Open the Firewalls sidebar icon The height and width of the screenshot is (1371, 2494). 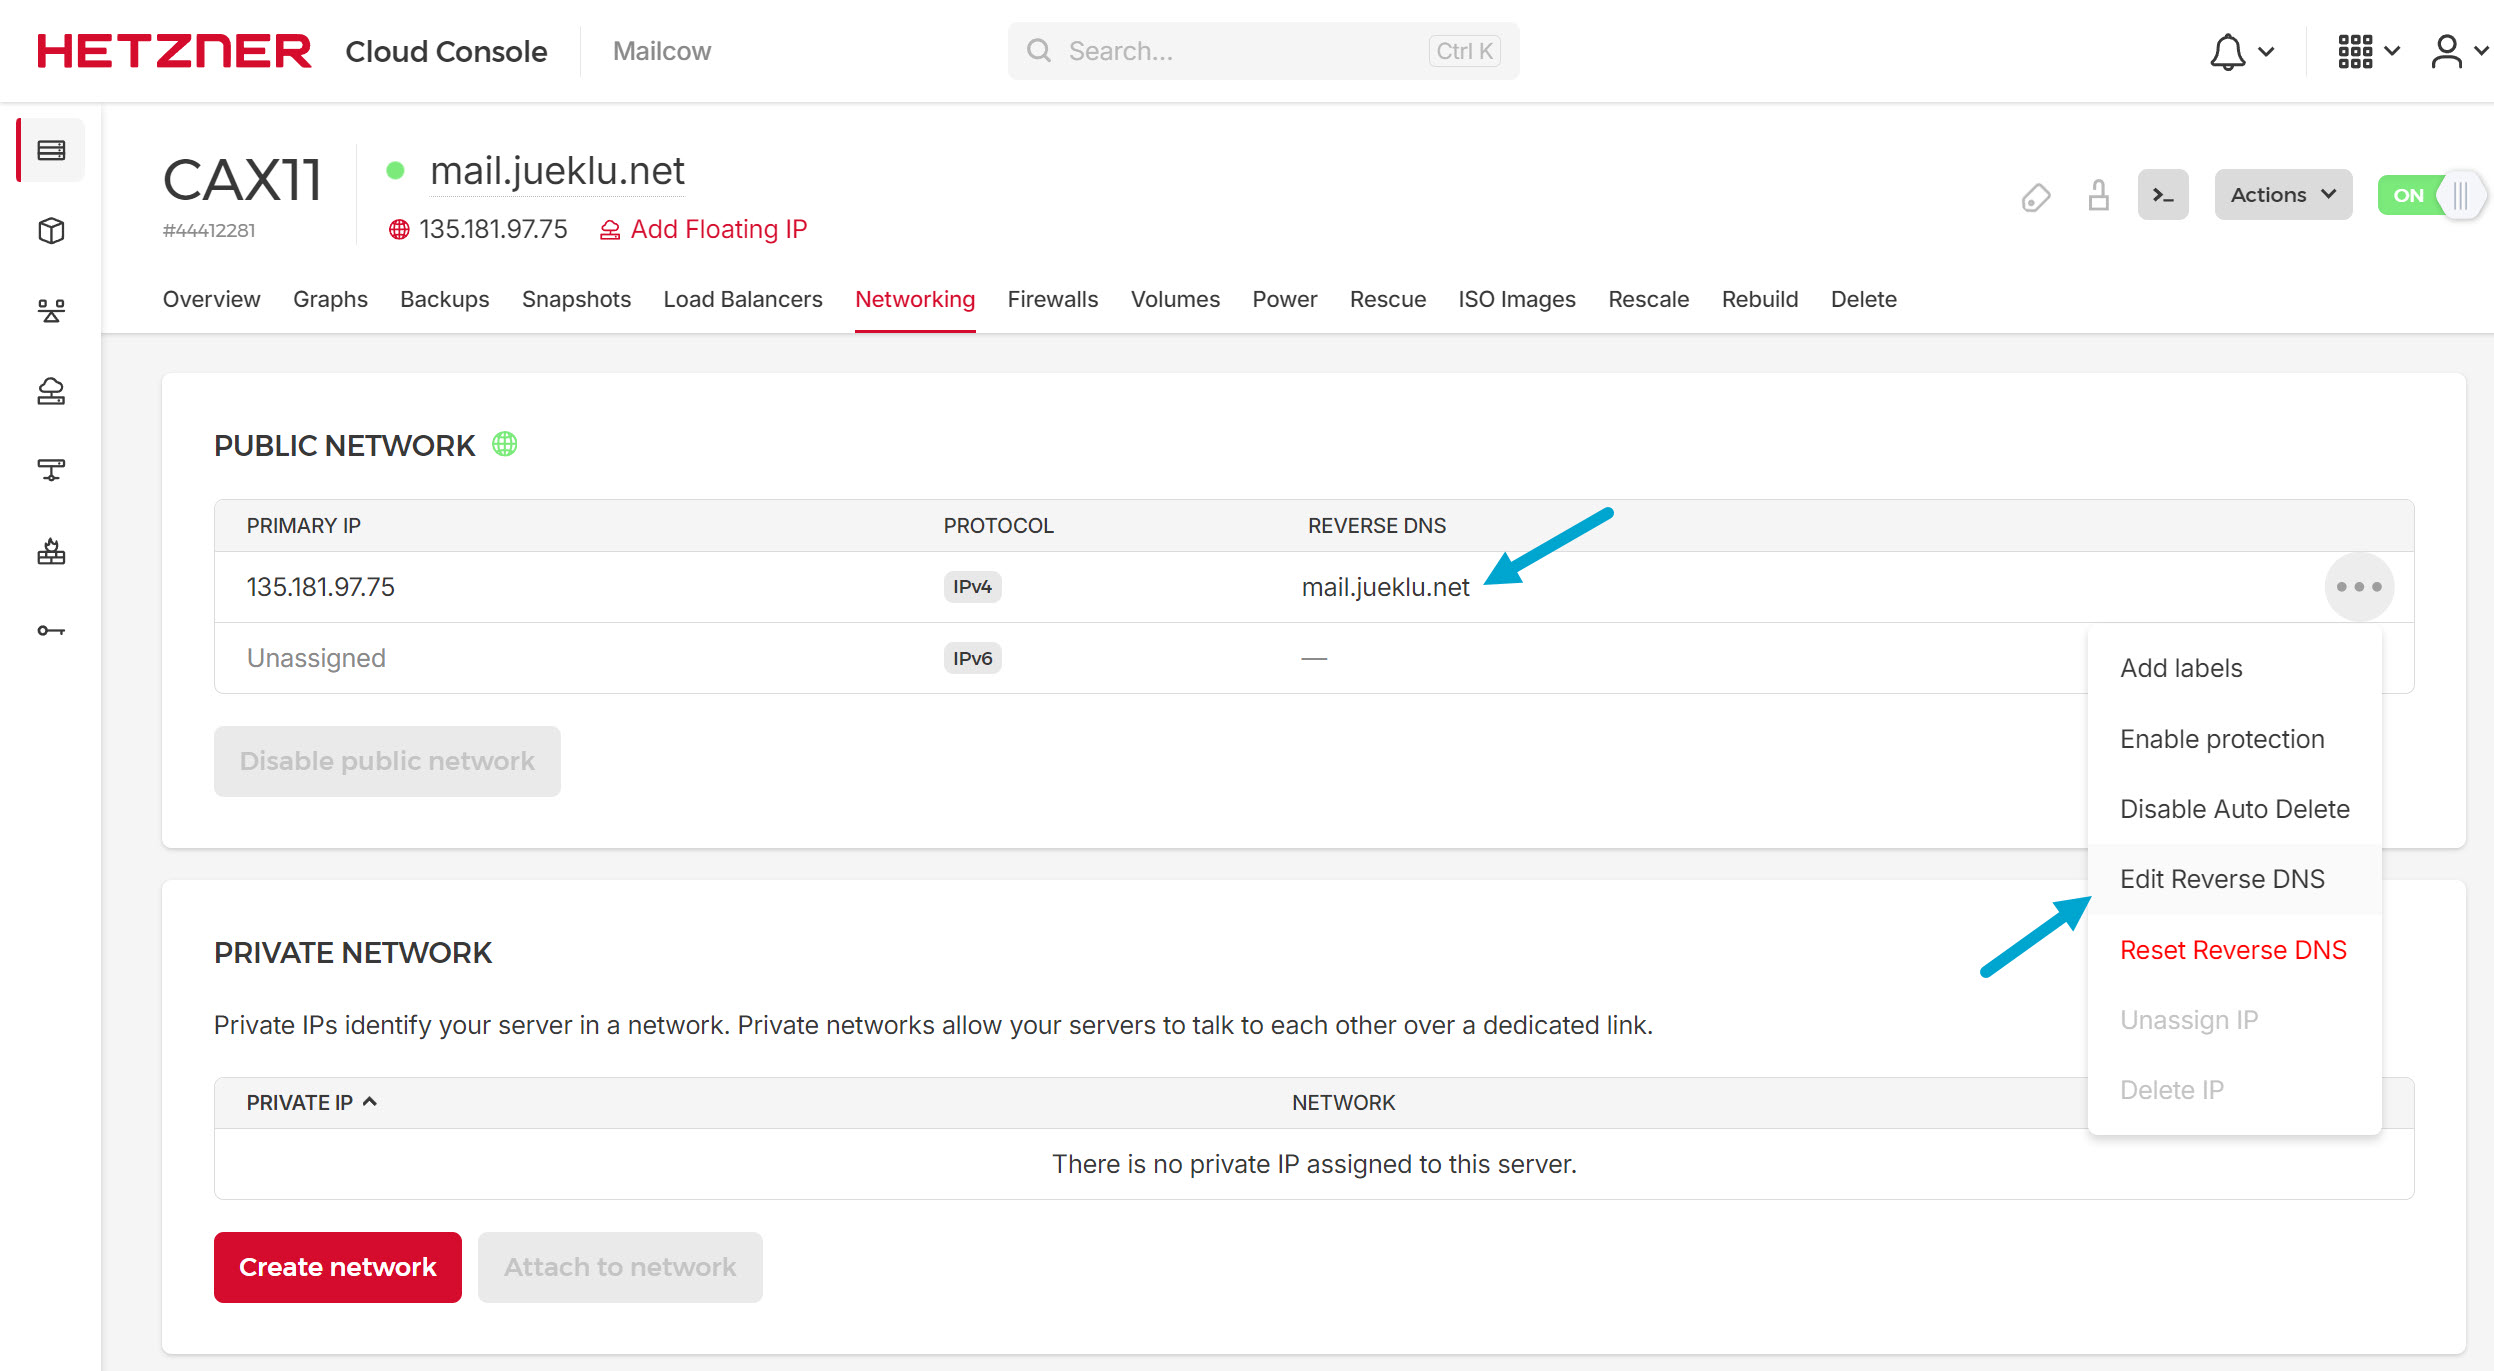pyautogui.click(x=51, y=551)
